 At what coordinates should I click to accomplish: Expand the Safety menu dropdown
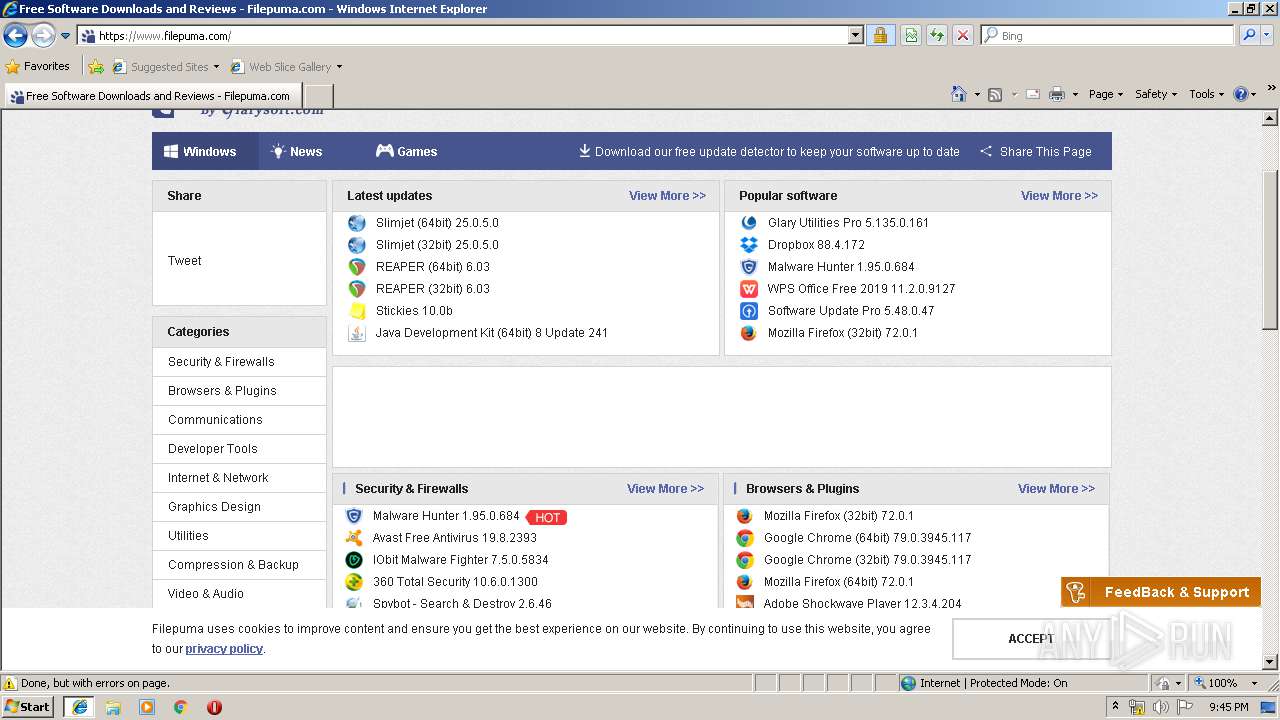tap(1156, 94)
